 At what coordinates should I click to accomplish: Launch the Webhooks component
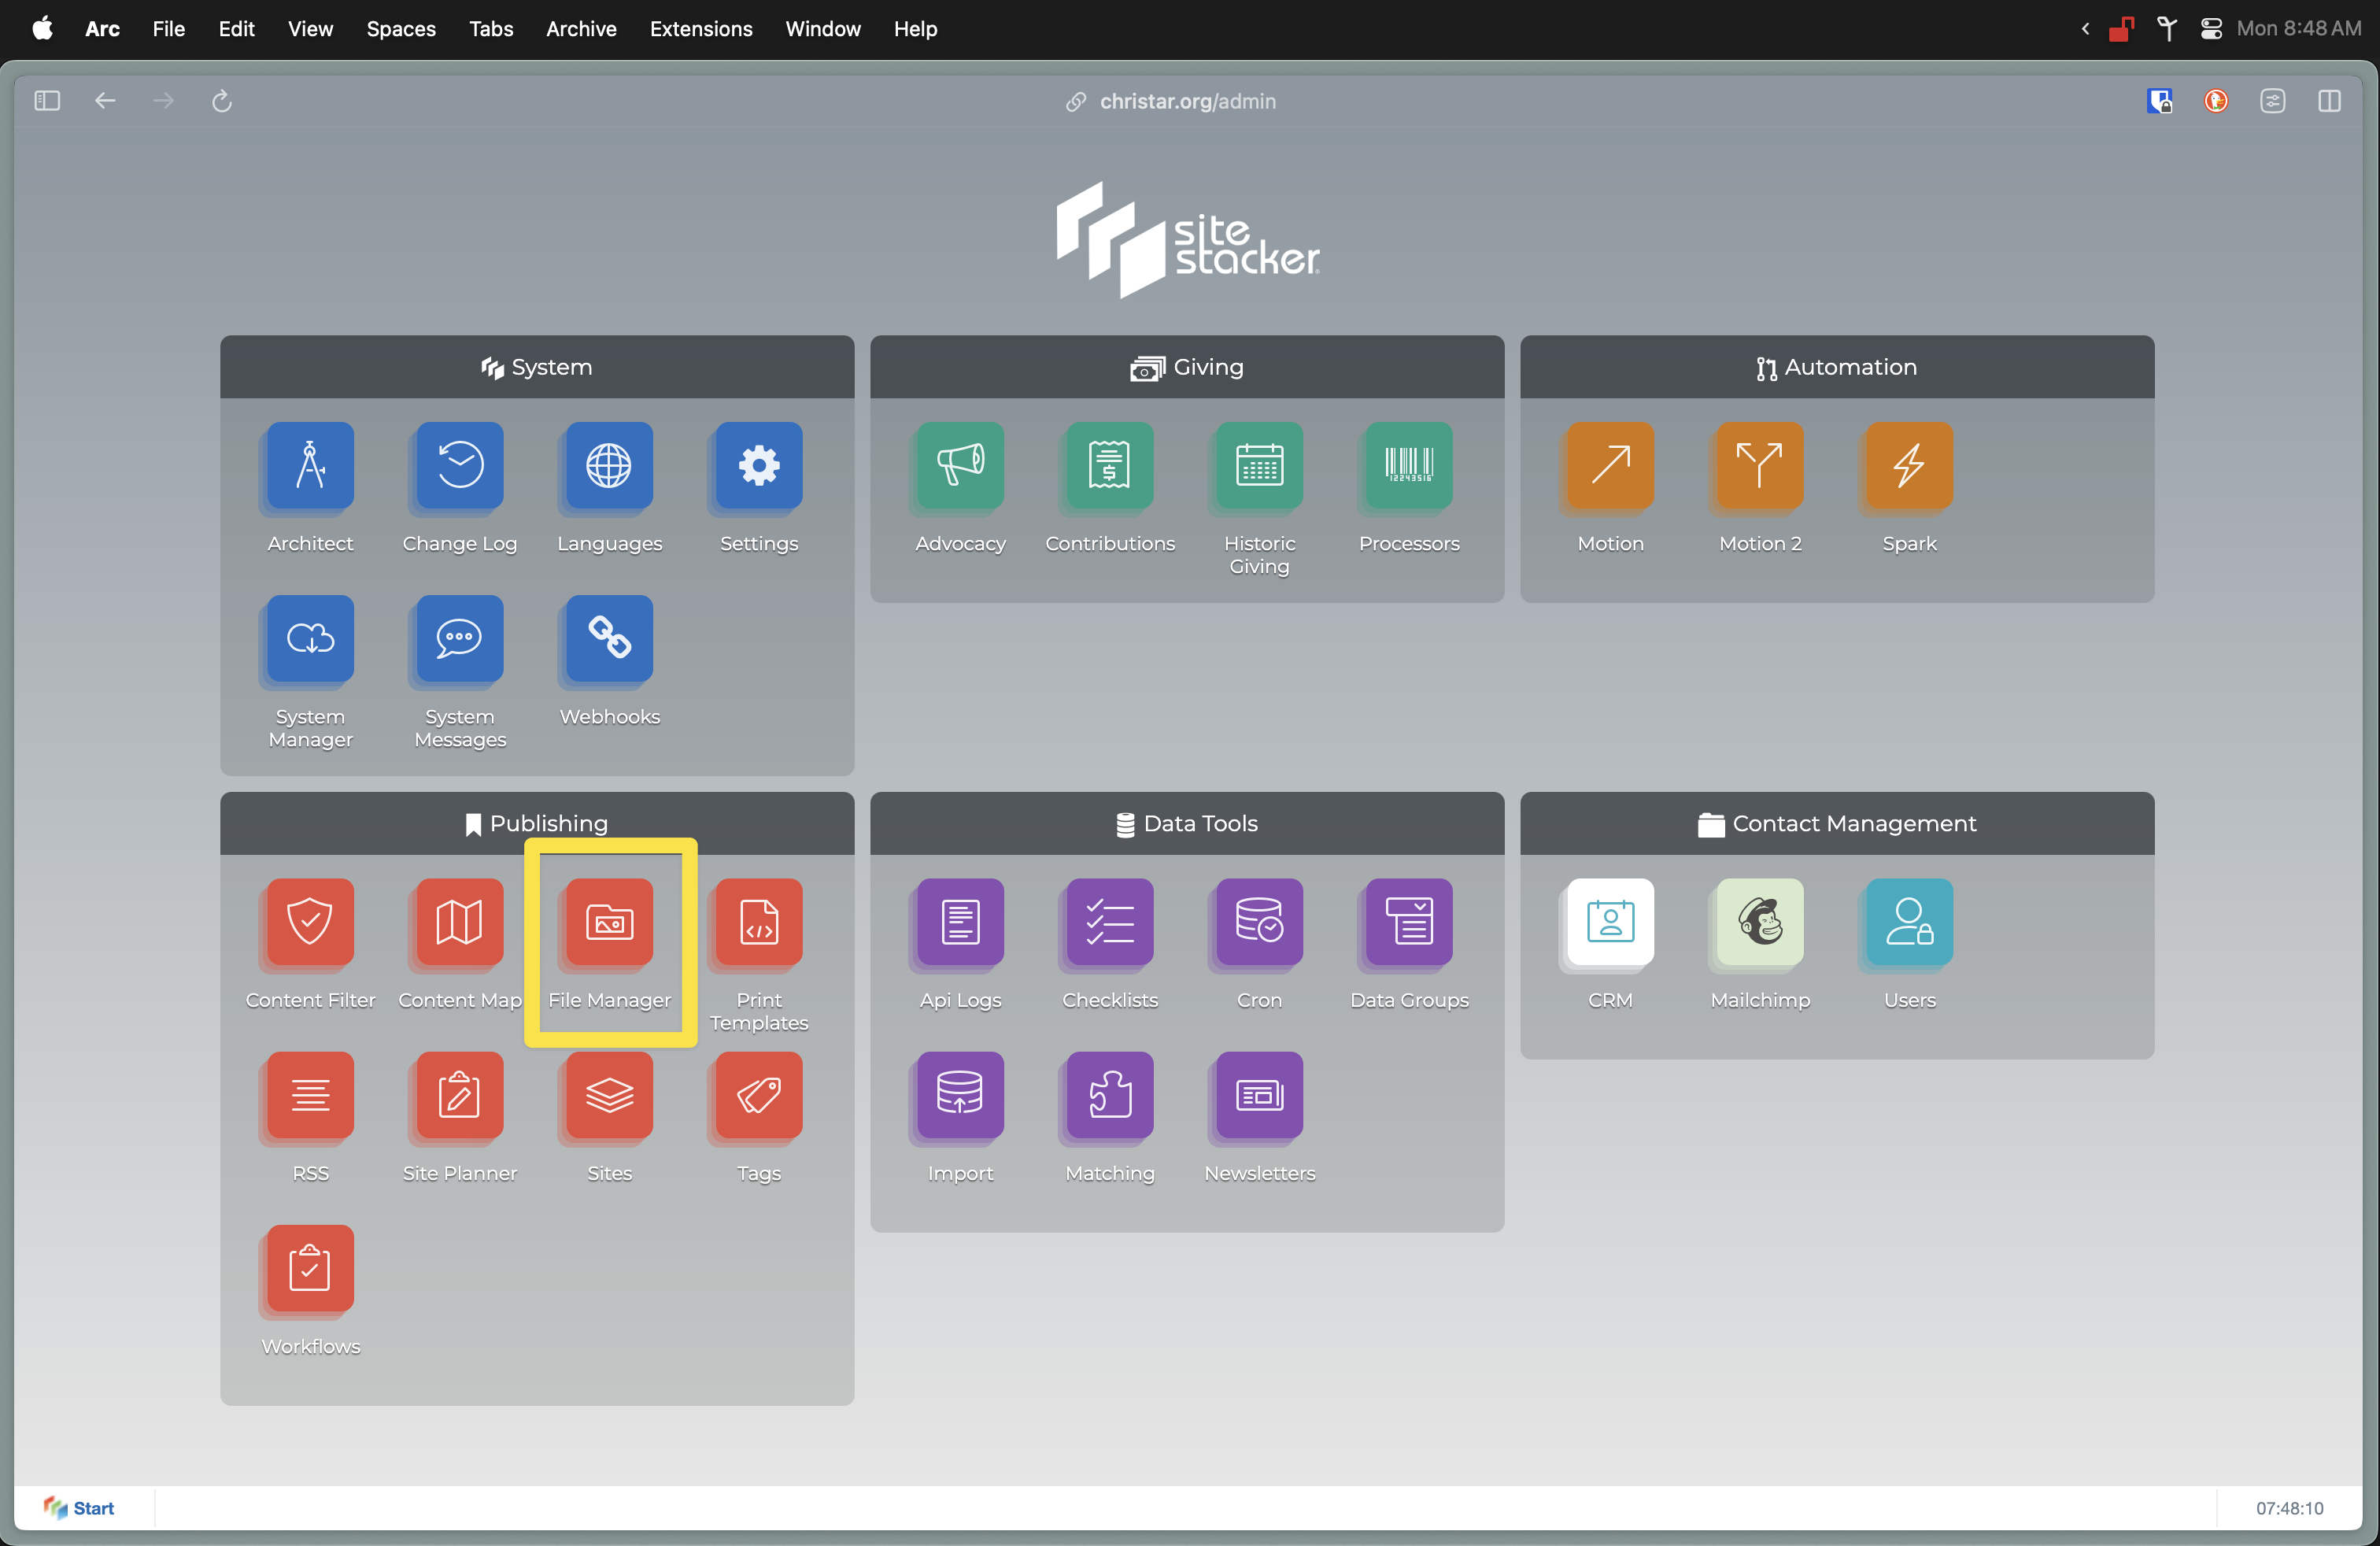pyautogui.click(x=609, y=638)
